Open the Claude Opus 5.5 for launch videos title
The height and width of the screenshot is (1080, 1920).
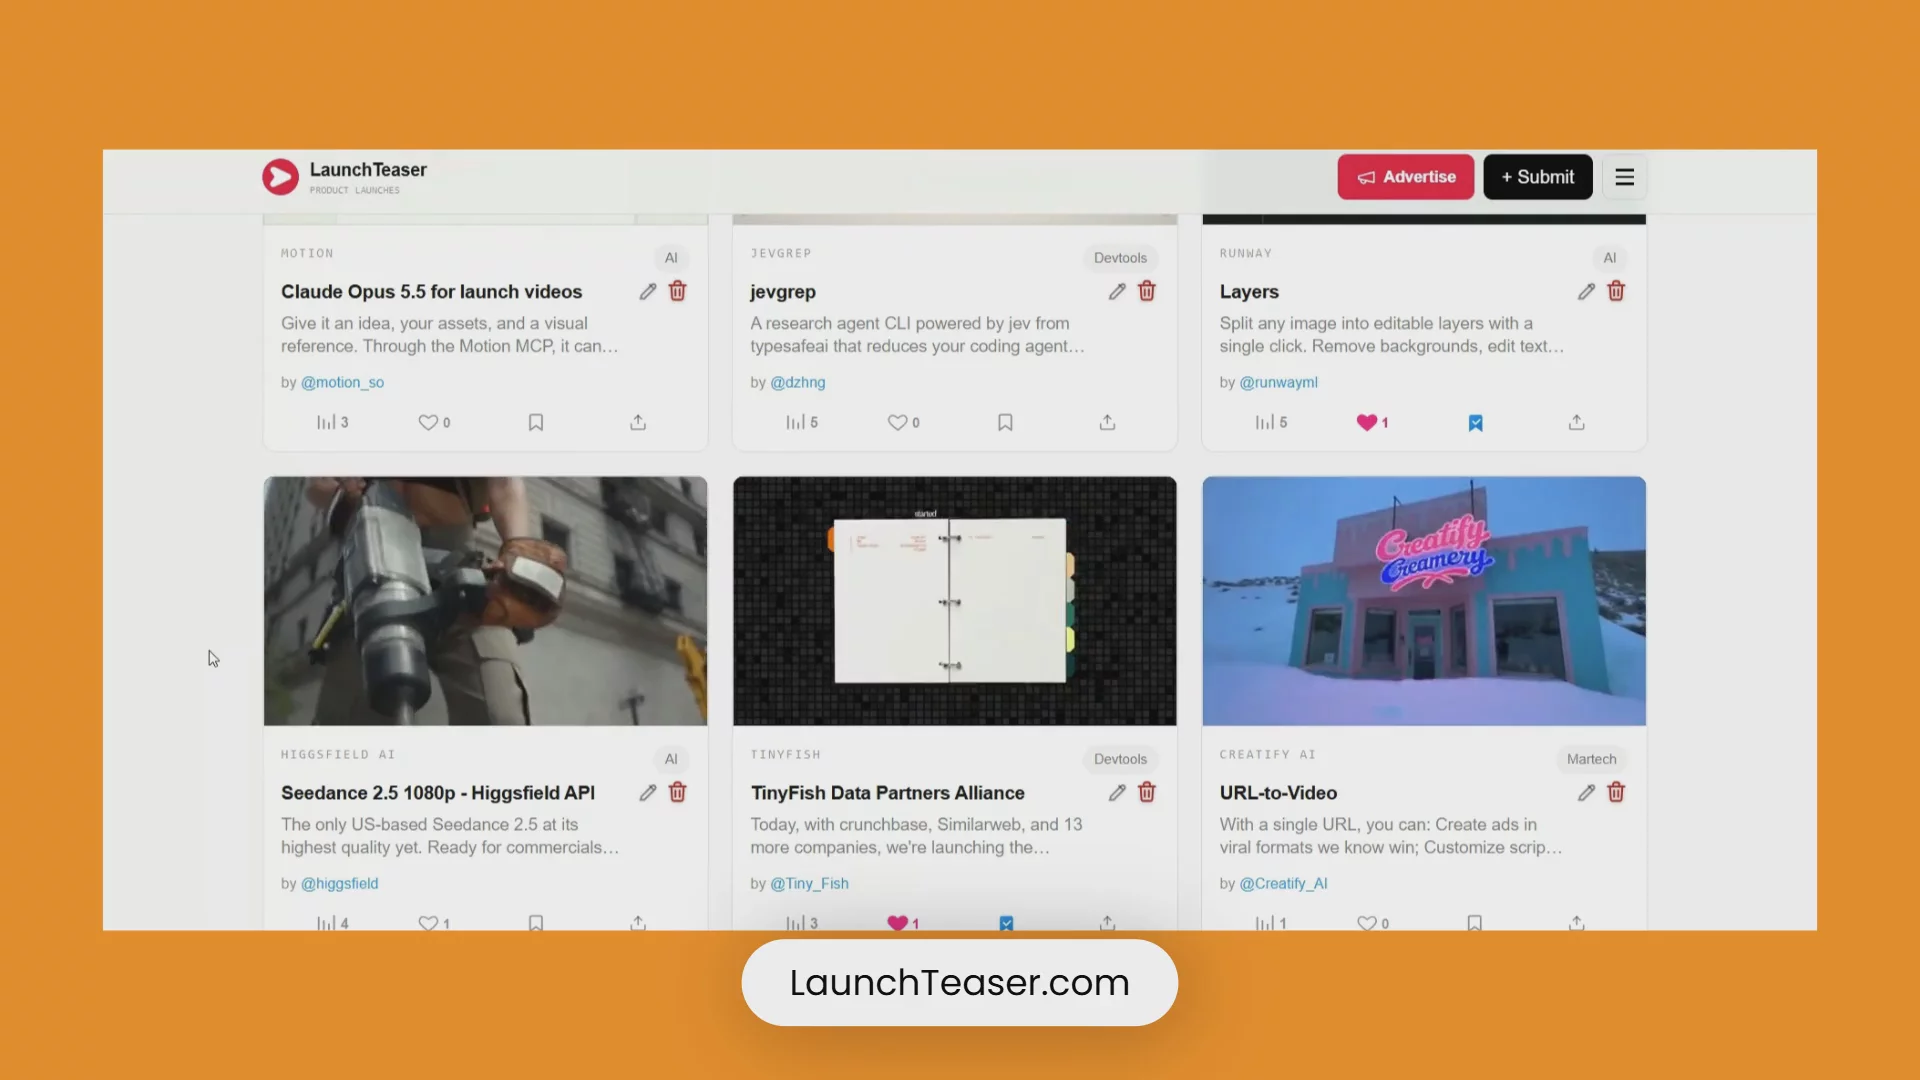tap(431, 291)
